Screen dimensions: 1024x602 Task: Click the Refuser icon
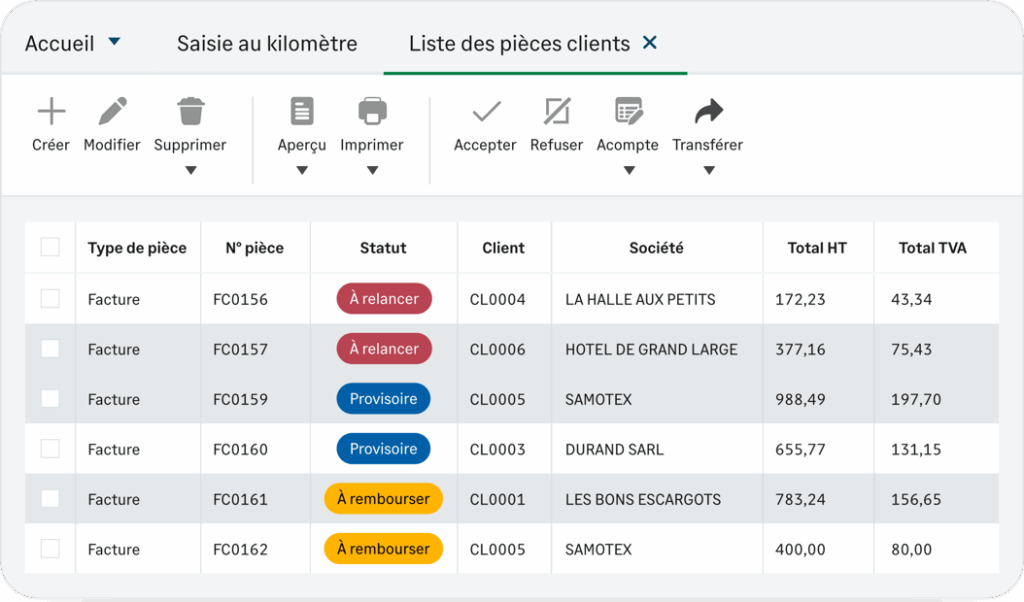(556, 111)
